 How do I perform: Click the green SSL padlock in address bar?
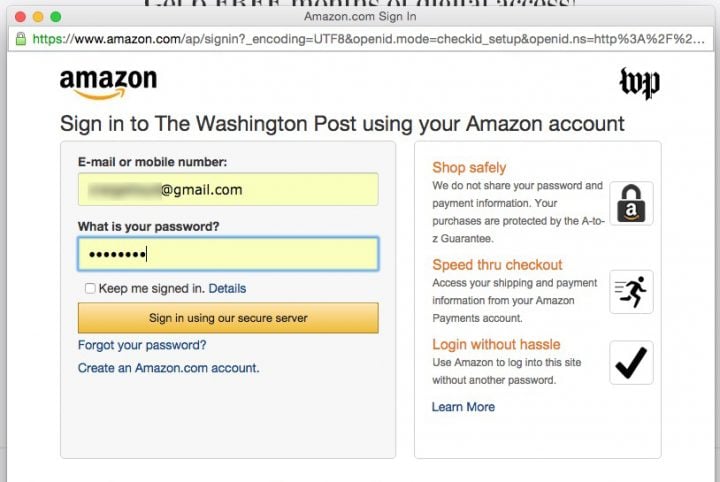pyautogui.click(x=21, y=39)
